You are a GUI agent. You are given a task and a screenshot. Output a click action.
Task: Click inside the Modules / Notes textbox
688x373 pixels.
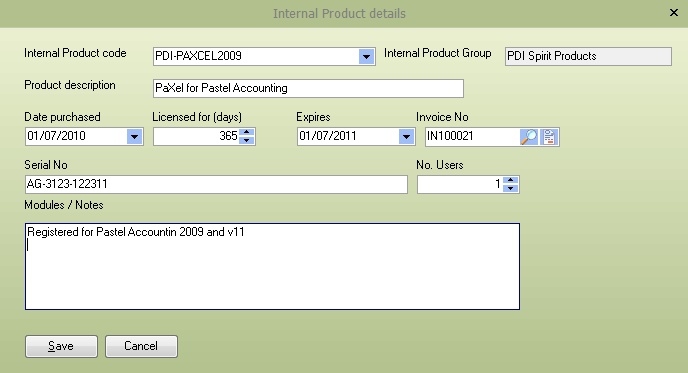272,266
